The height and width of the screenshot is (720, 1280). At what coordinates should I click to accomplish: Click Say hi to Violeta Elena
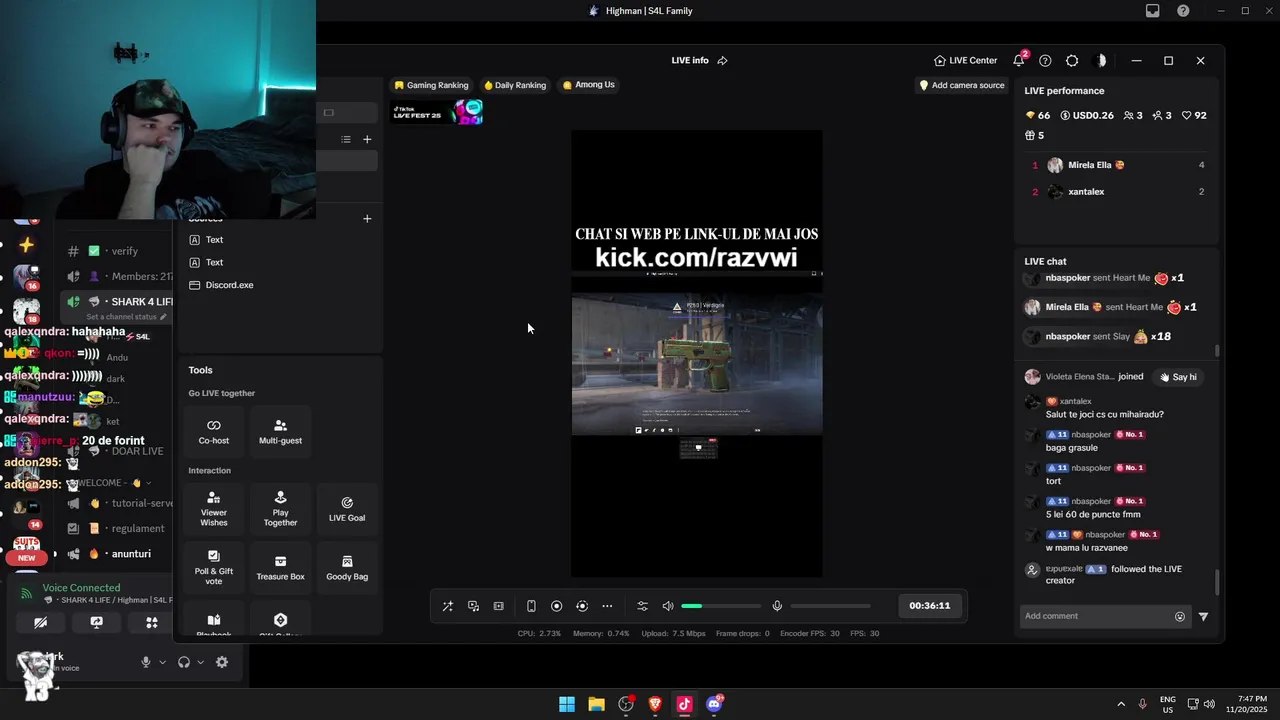tap(1178, 377)
